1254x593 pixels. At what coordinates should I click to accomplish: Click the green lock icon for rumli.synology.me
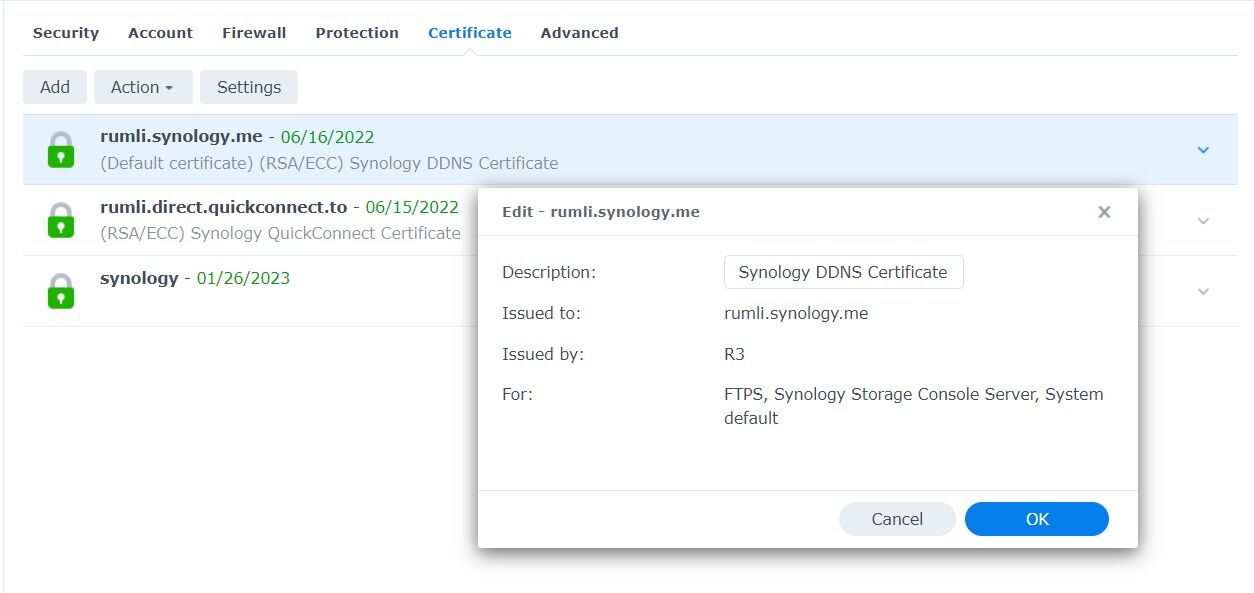tap(61, 150)
